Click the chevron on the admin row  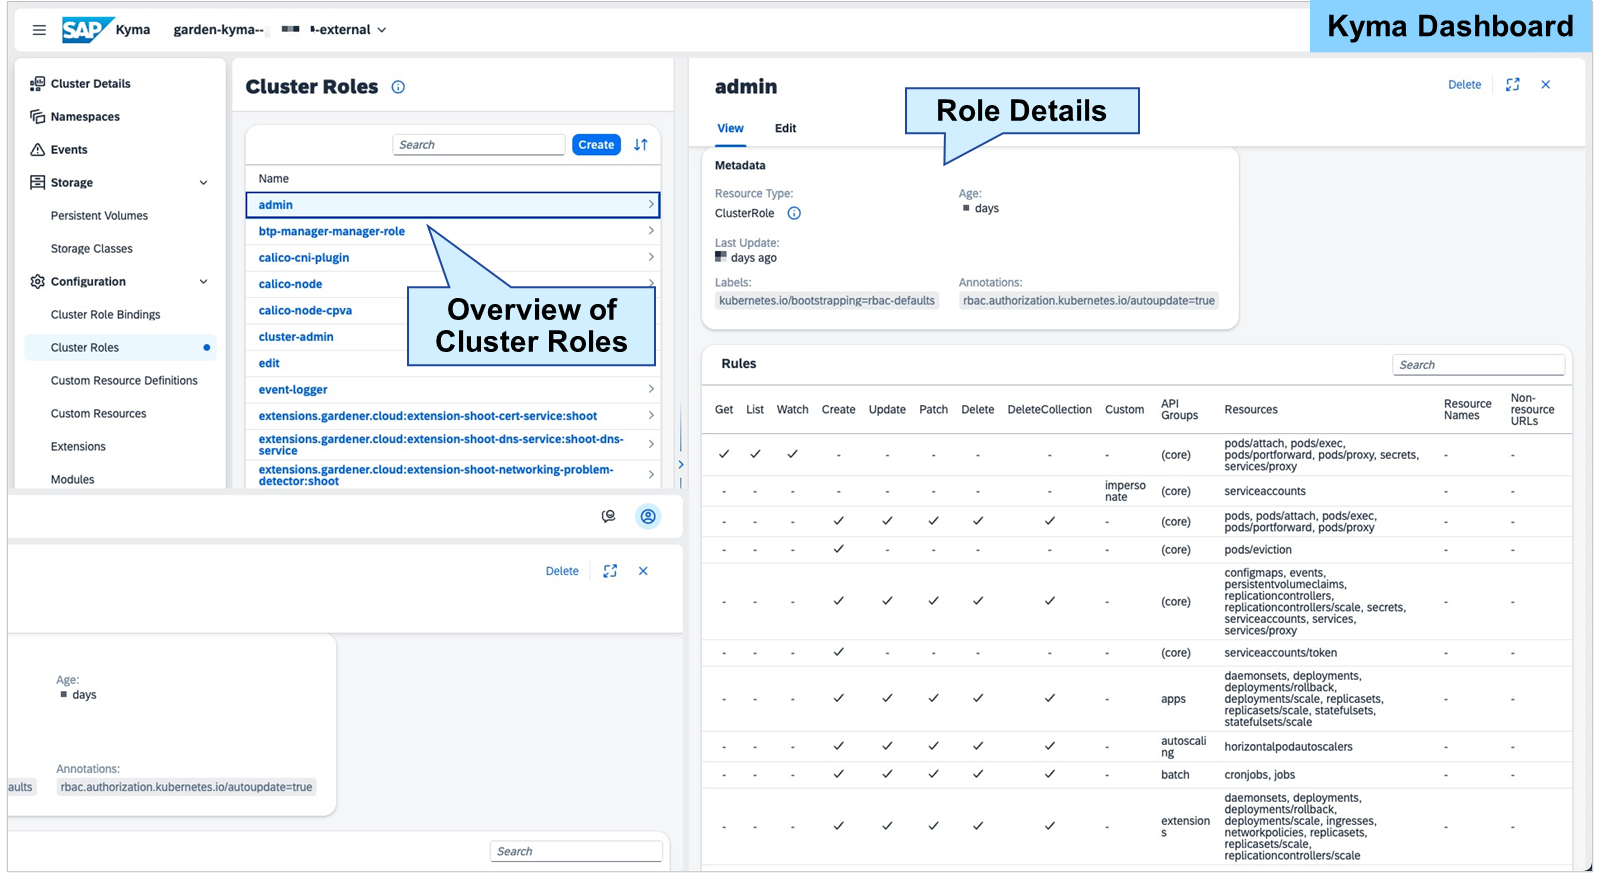tap(651, 204)
